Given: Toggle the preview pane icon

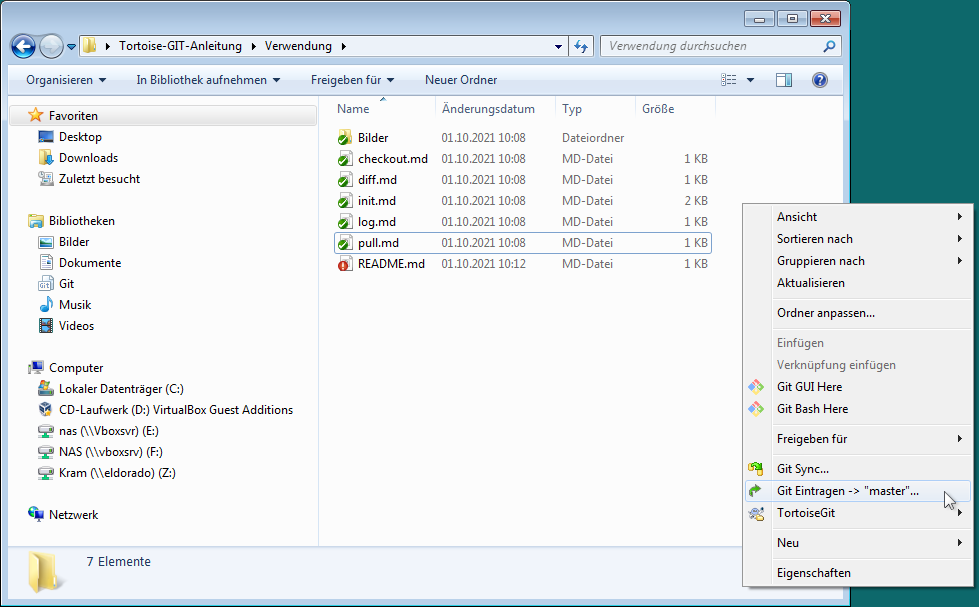Looking at the screenshot, I should [784, 80].
